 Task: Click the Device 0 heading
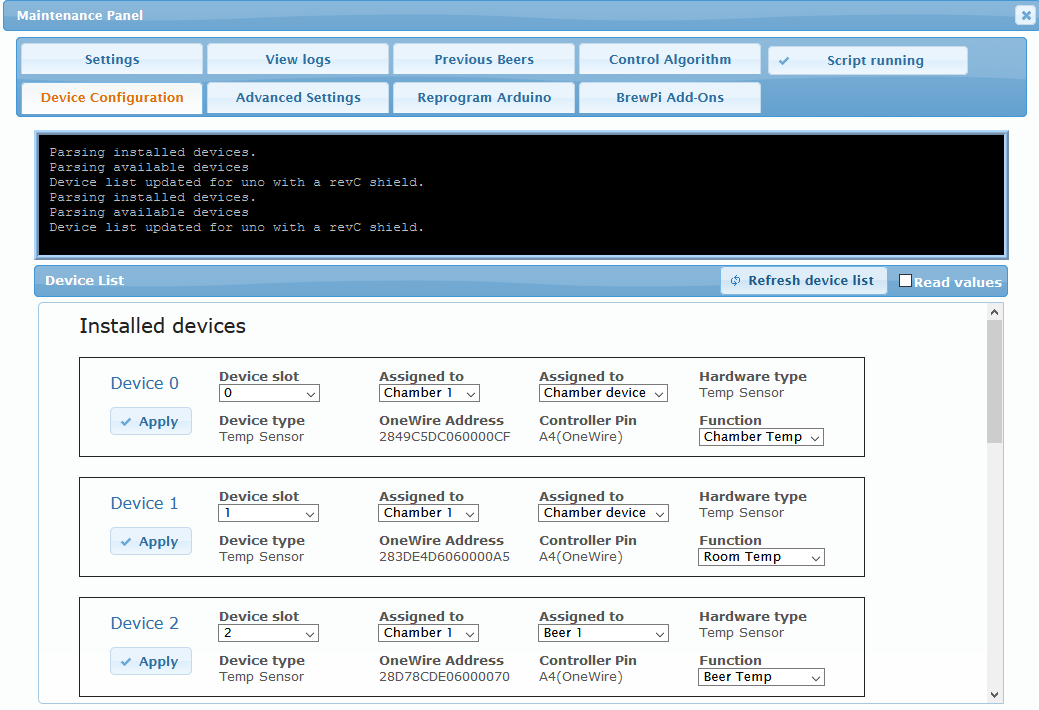coord(144,383)
